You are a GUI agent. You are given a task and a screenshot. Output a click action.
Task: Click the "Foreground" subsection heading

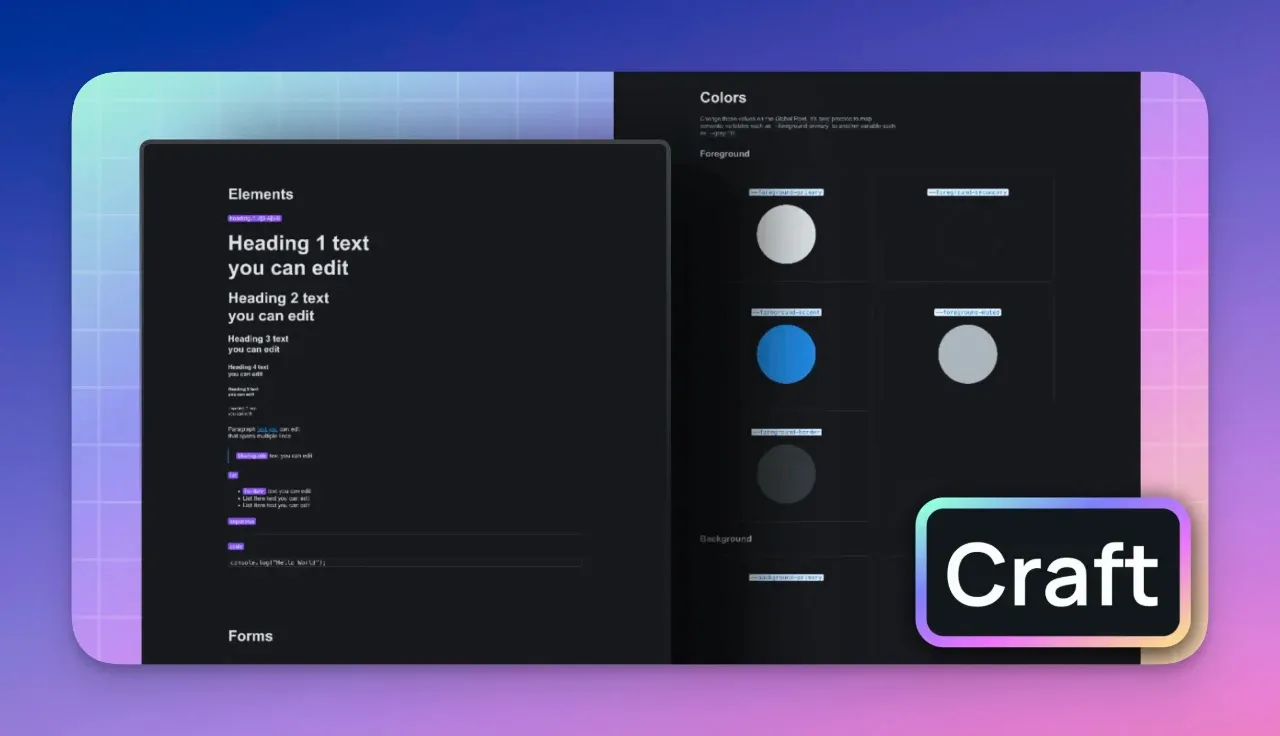point(725,154)
